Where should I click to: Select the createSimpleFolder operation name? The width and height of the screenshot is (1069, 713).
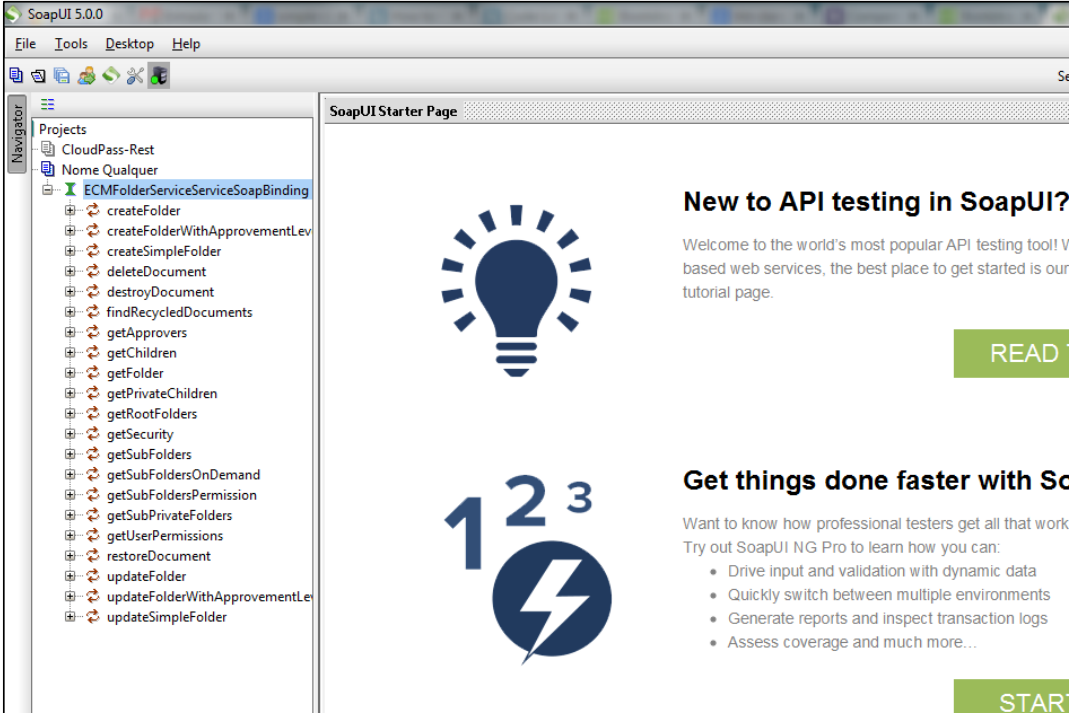[x=164, y=251]
